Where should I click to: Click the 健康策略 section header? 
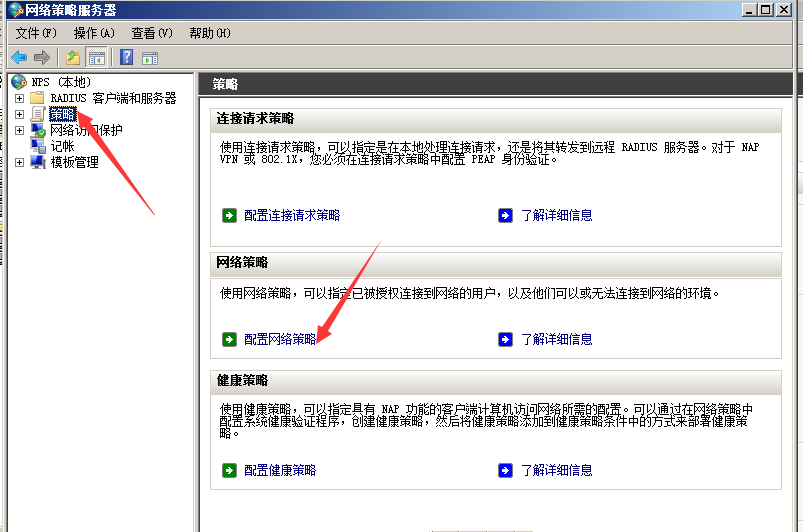(496, 381)
